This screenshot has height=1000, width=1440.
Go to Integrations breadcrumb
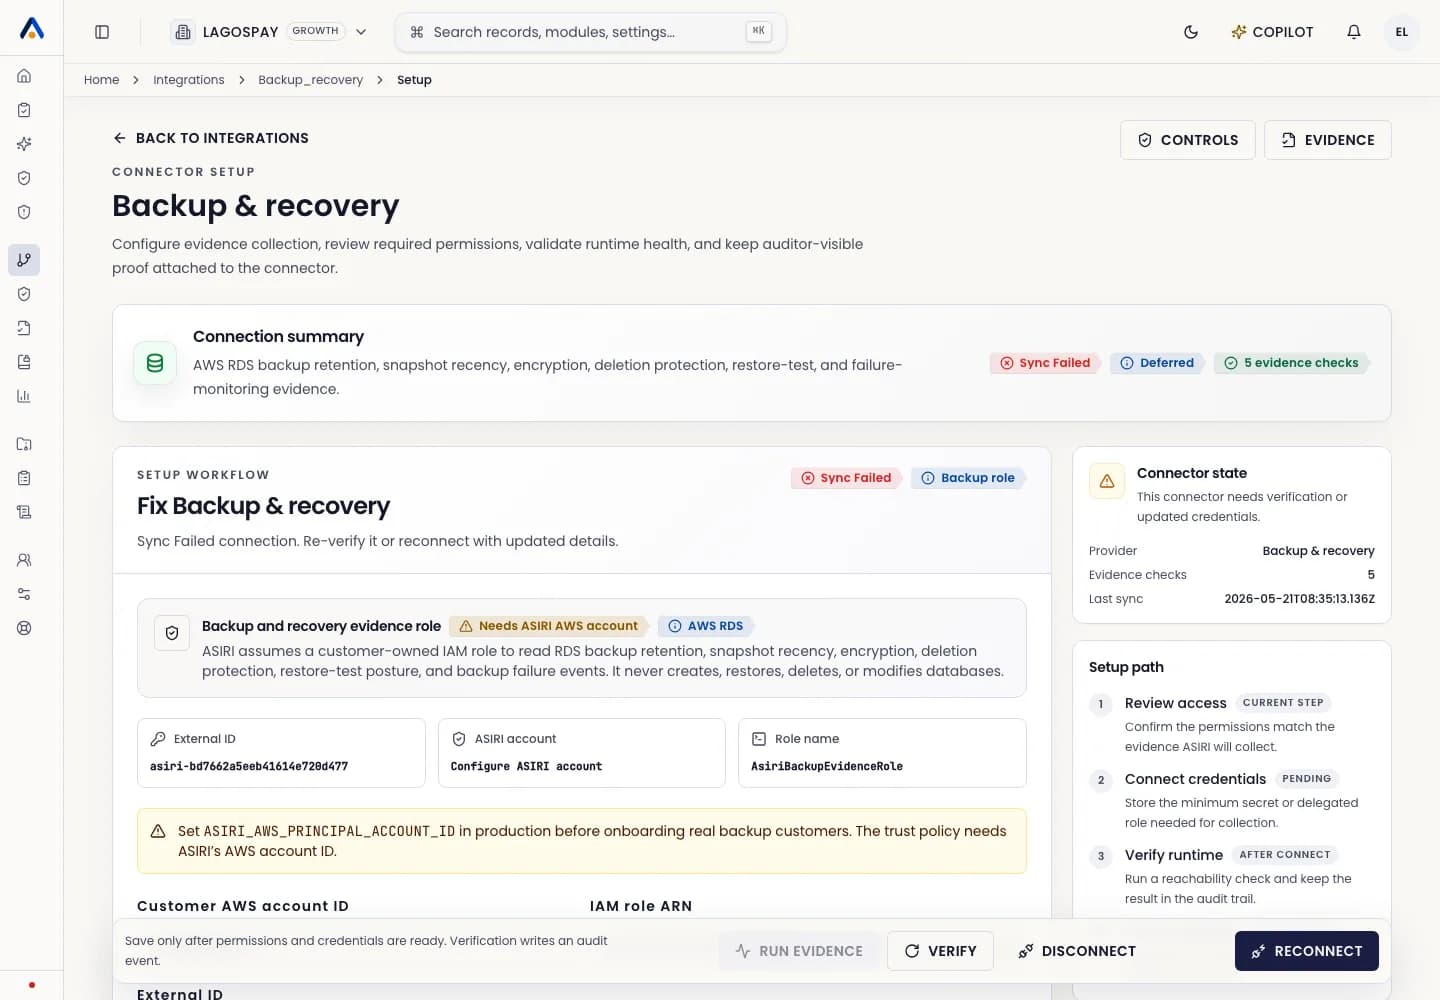click(x=189, y=80)
